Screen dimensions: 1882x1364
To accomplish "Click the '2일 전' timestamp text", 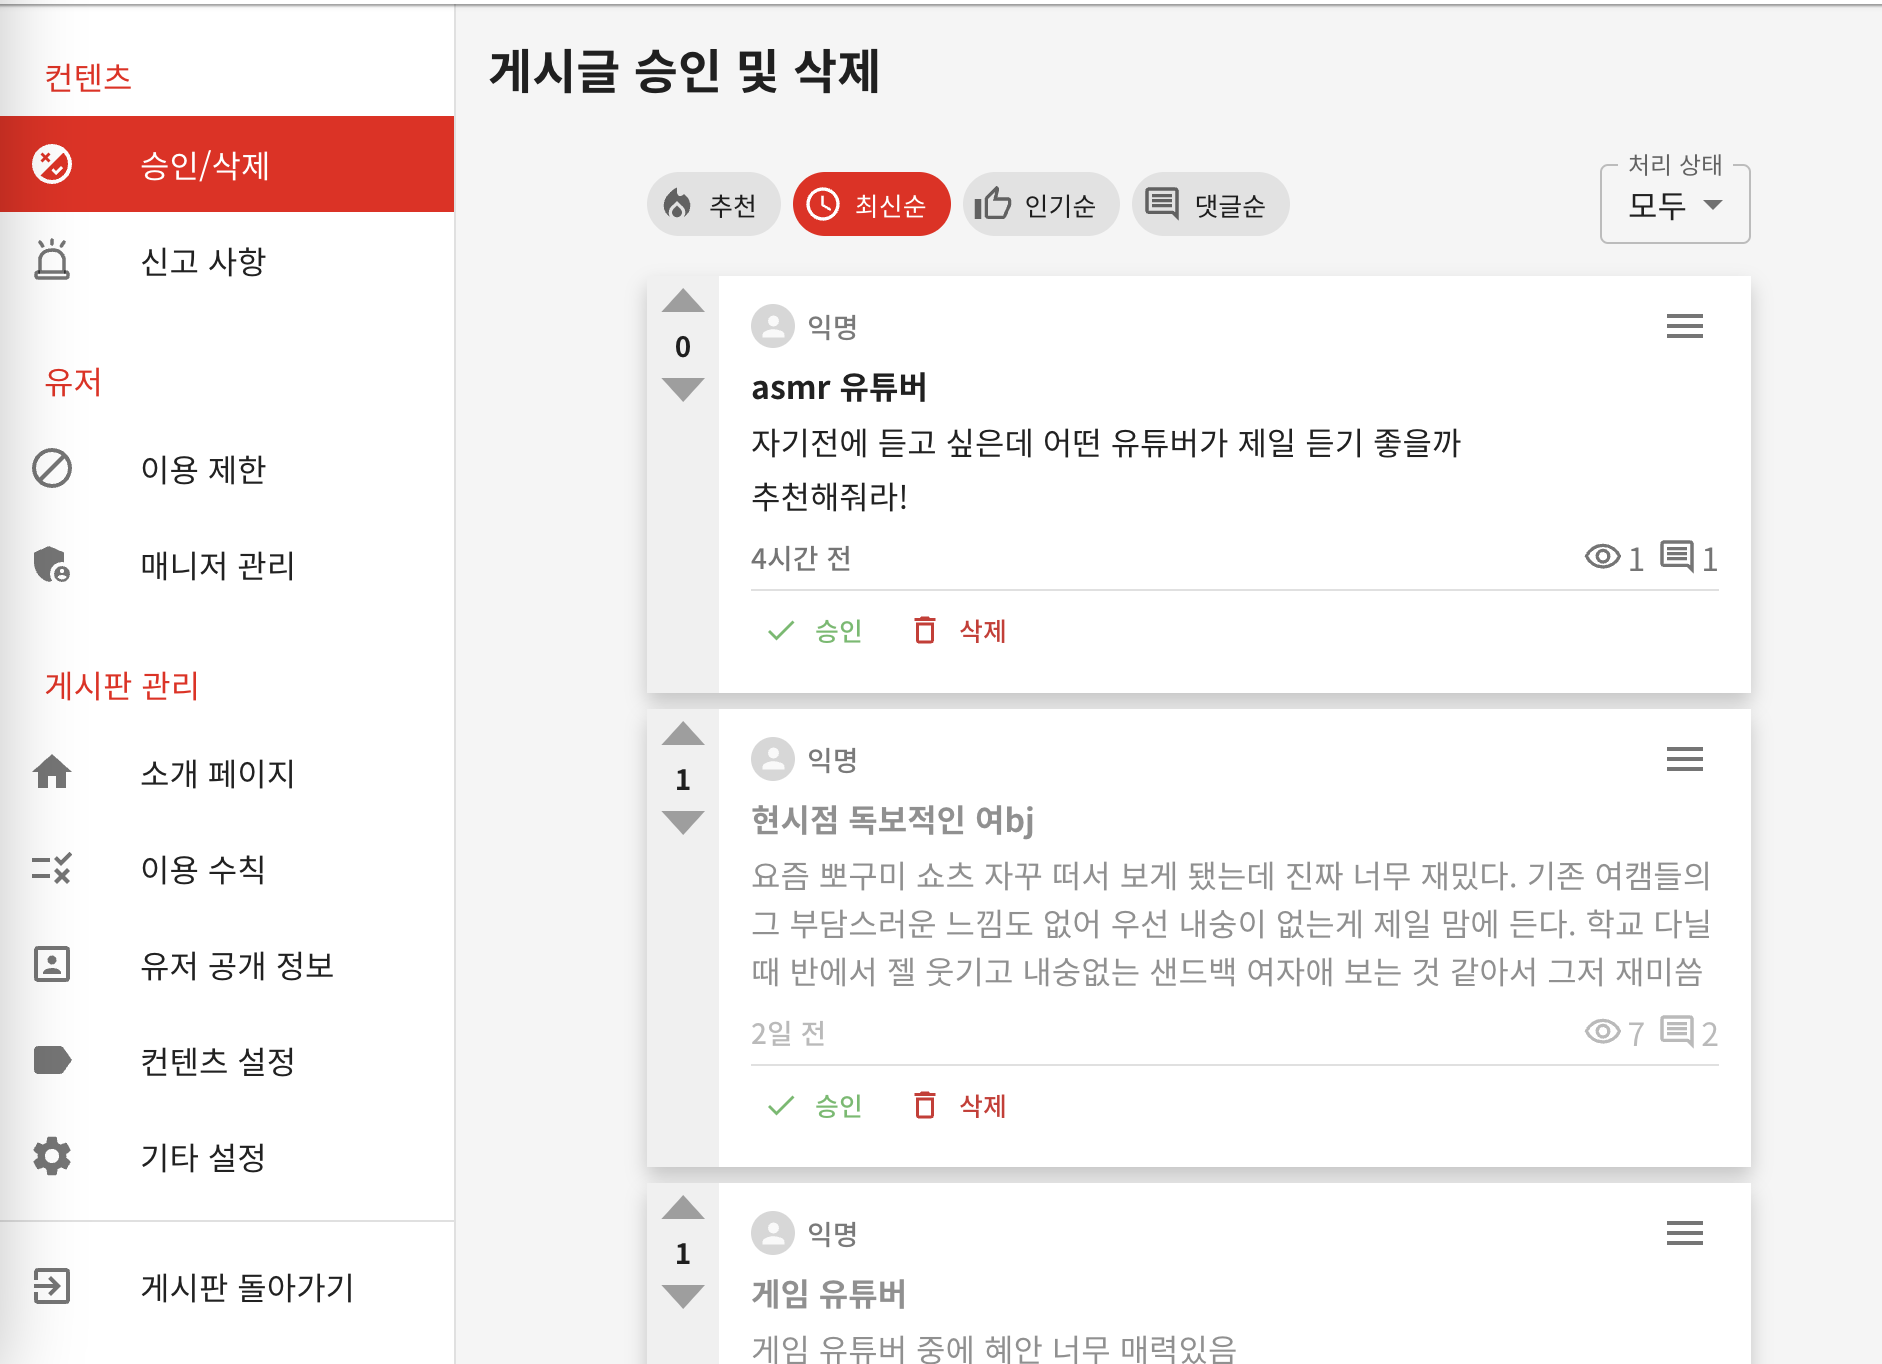I will point(788,1033).
